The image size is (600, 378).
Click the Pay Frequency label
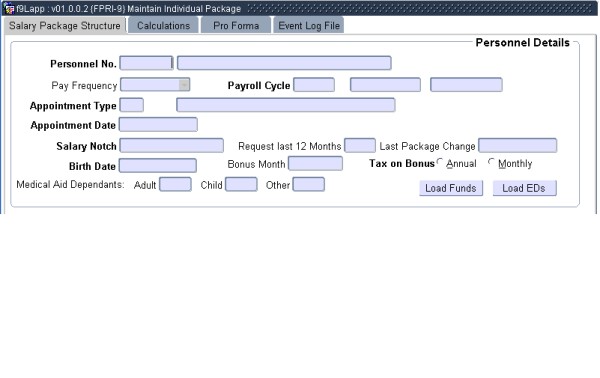click(x=84, y=86)
